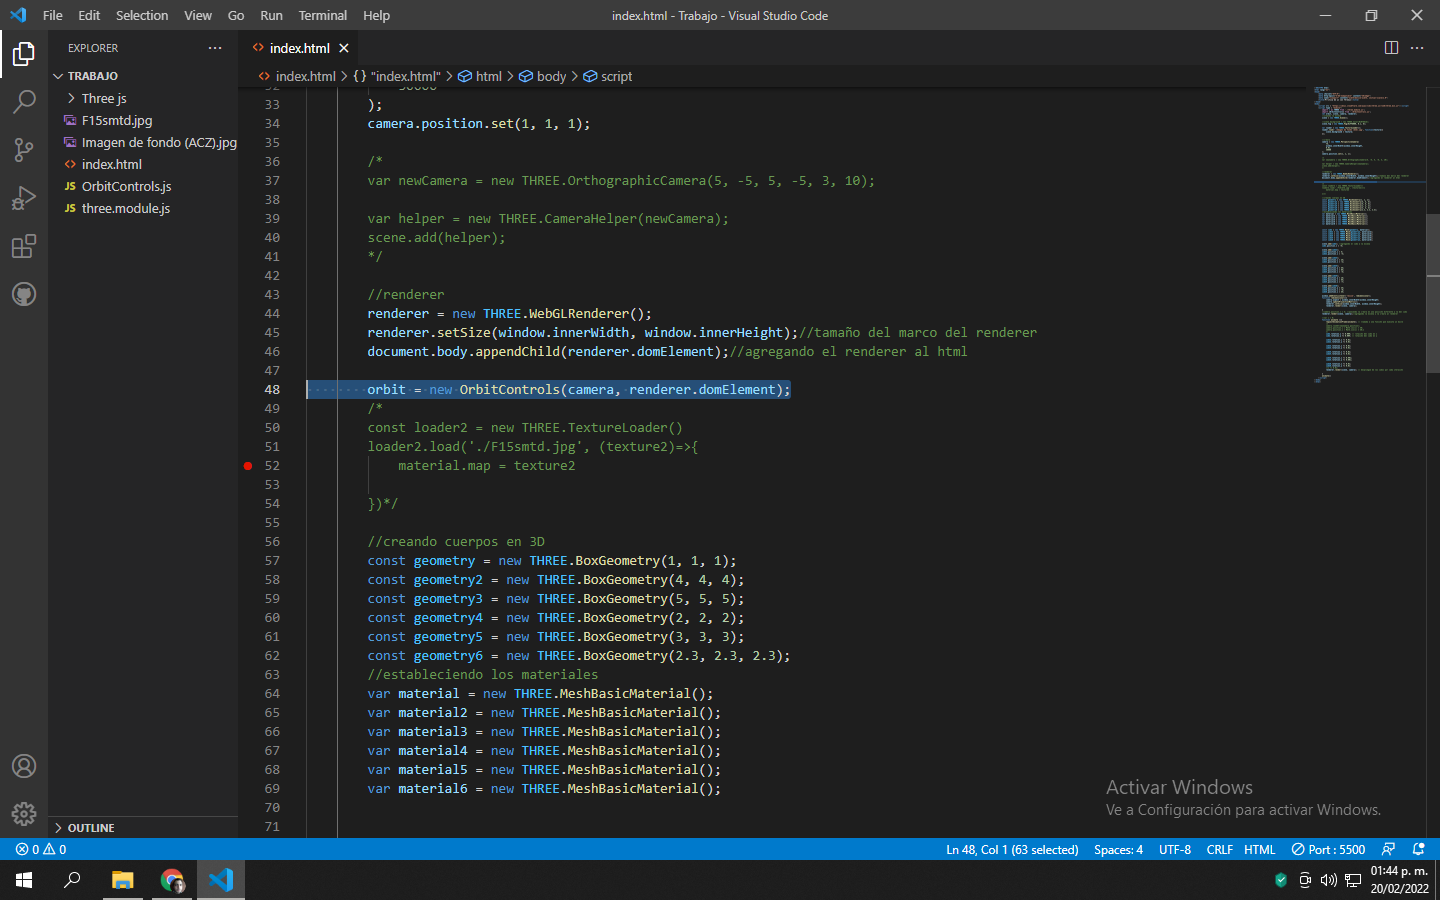The width and height of the screenshot is (1440, 900).
Task: Open the Explorer view in activity bar
Action: pos(24,53)
